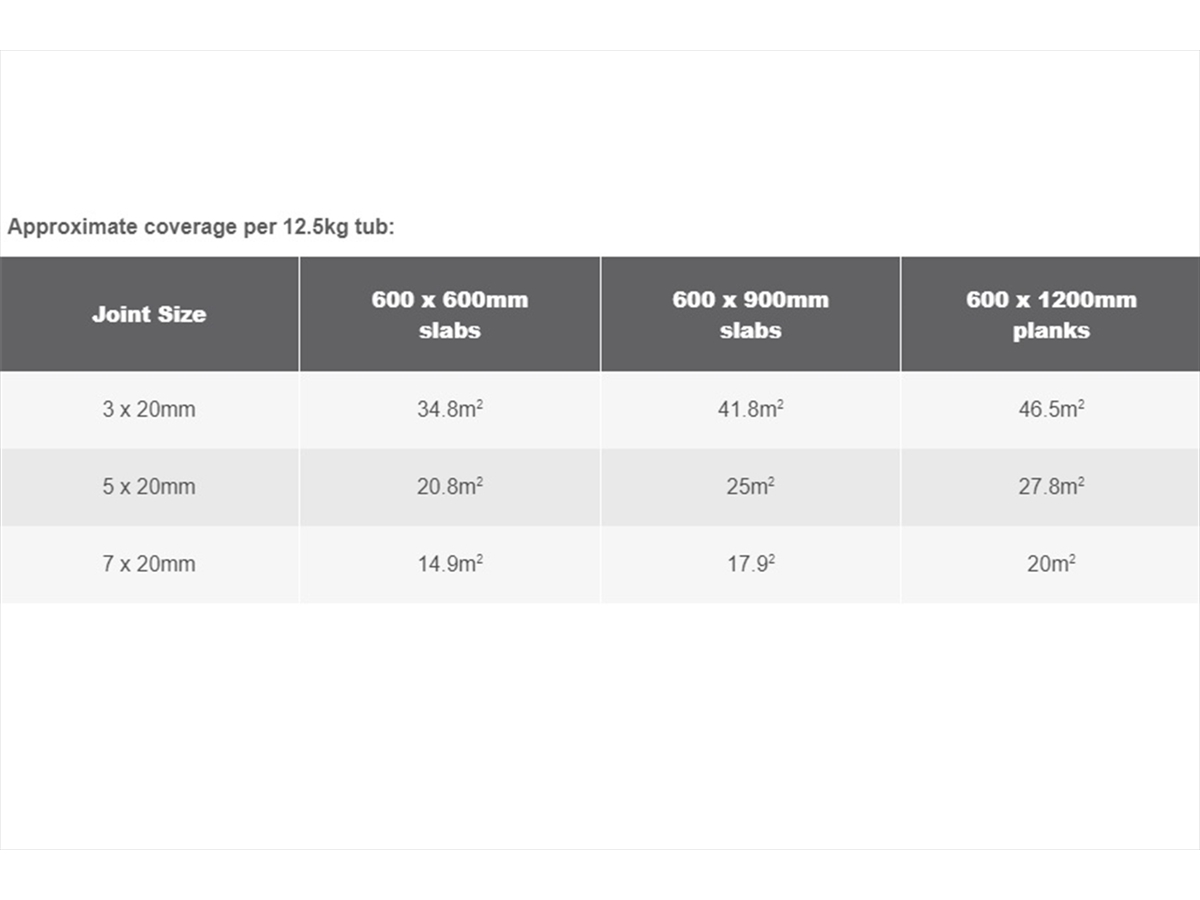
Task: Click the word "planks" in the last header
Action: 1051,331
